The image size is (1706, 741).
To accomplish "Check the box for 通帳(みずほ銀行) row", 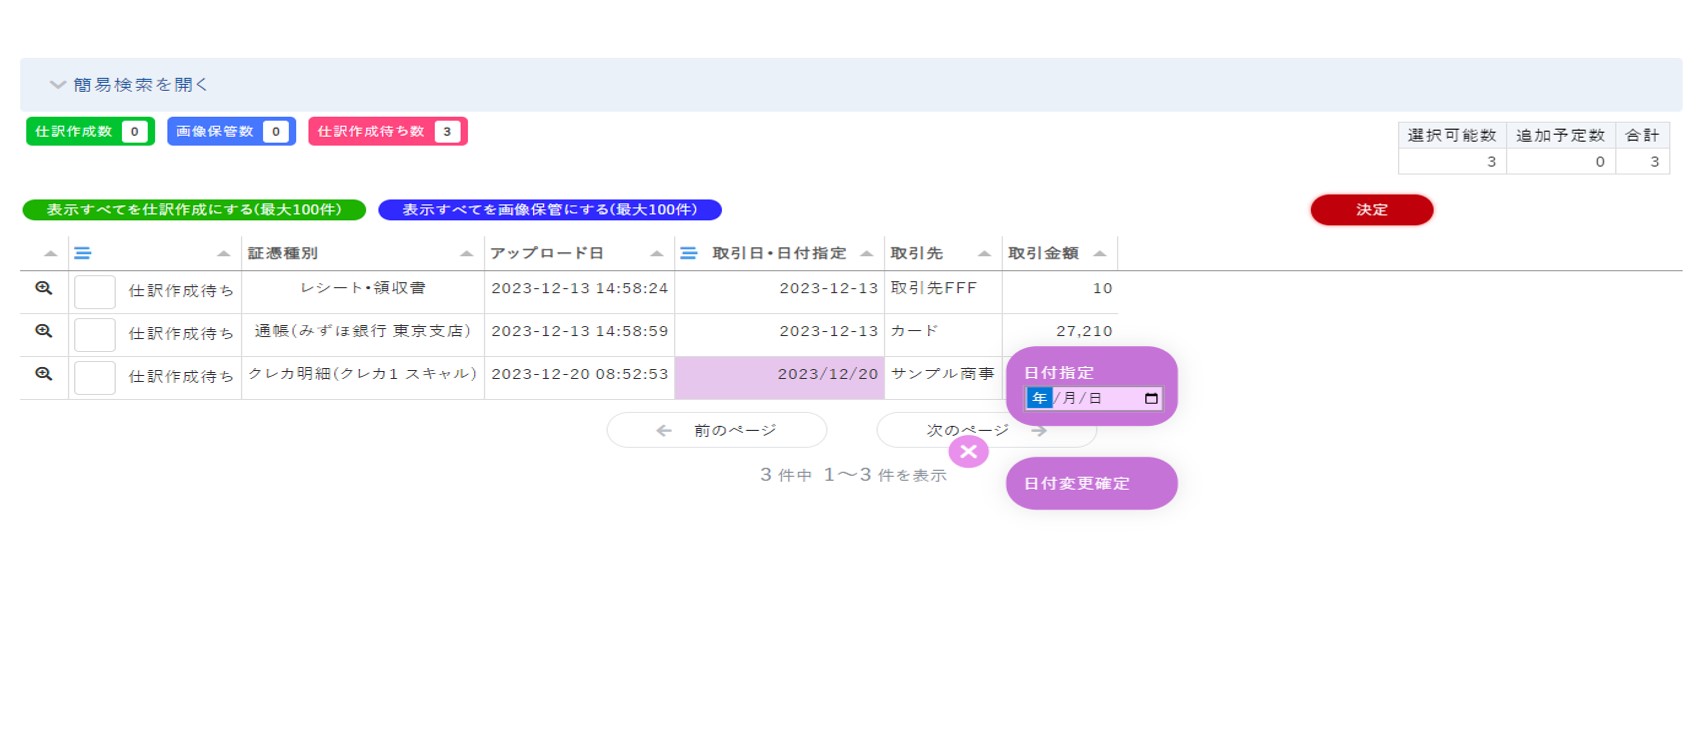I will (x=95, y=335).
